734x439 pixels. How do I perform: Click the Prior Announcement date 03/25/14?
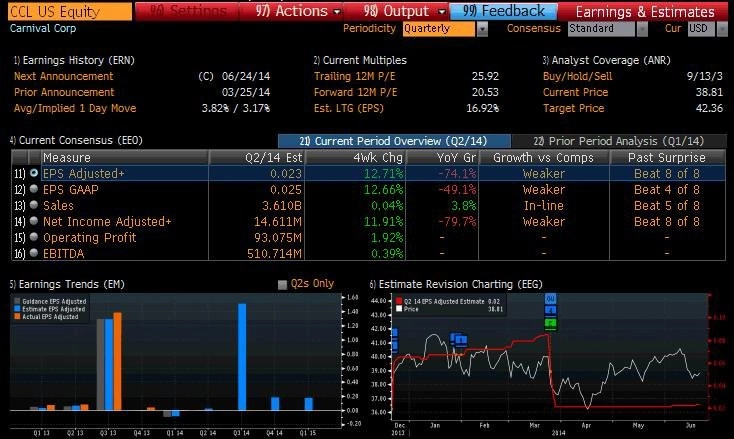[246, 92]
